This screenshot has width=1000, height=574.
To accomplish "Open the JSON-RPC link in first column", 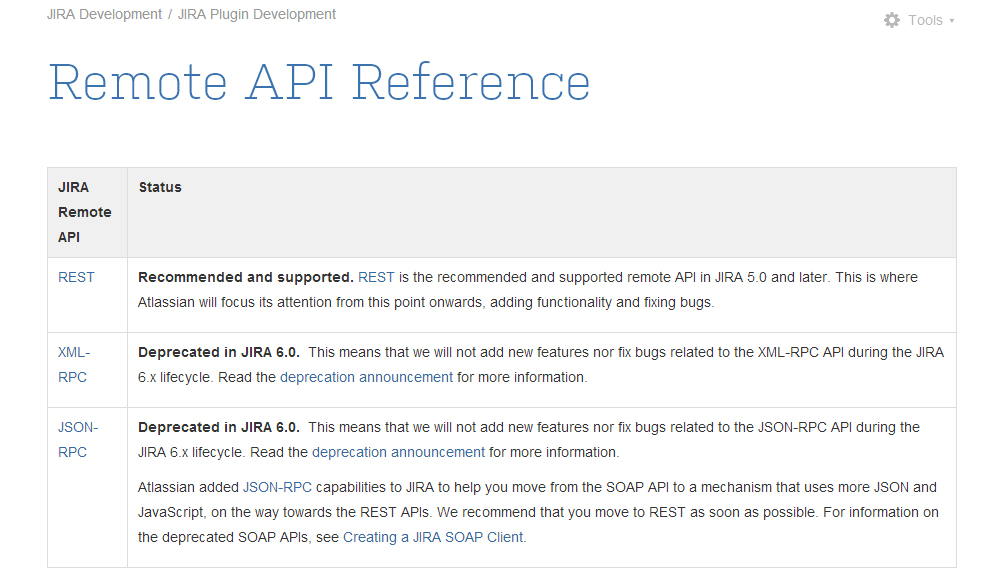I will 78,439.
